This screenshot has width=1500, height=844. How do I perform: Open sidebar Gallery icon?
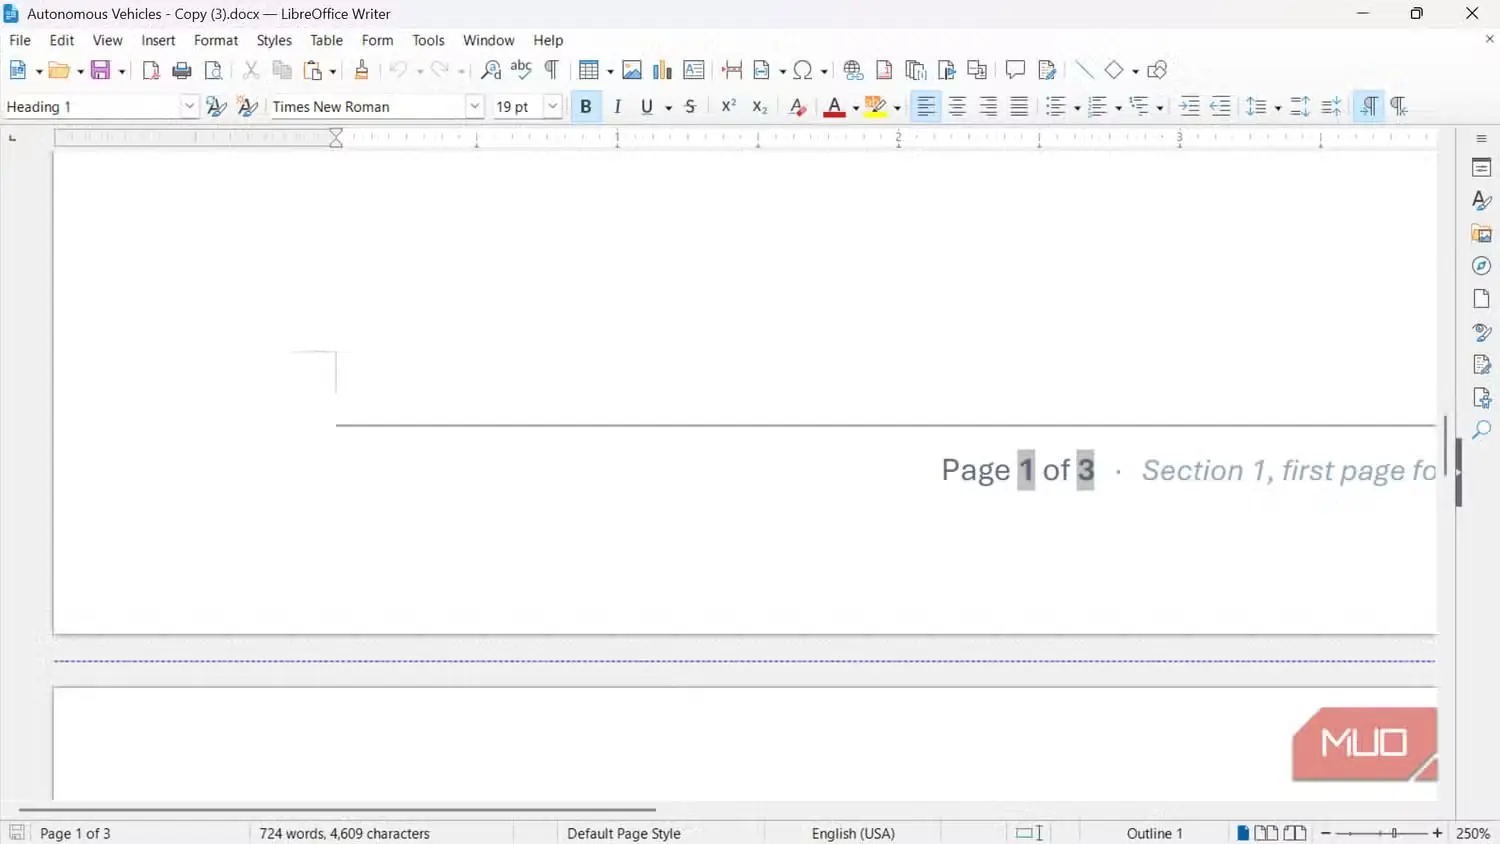tap(1482, 233)
